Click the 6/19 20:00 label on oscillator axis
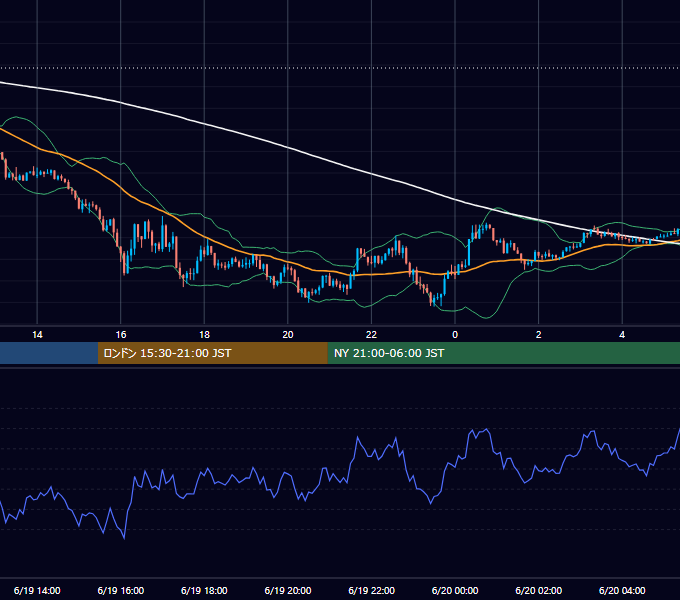Screen dimensions: 680x600 tap(288, 590)
